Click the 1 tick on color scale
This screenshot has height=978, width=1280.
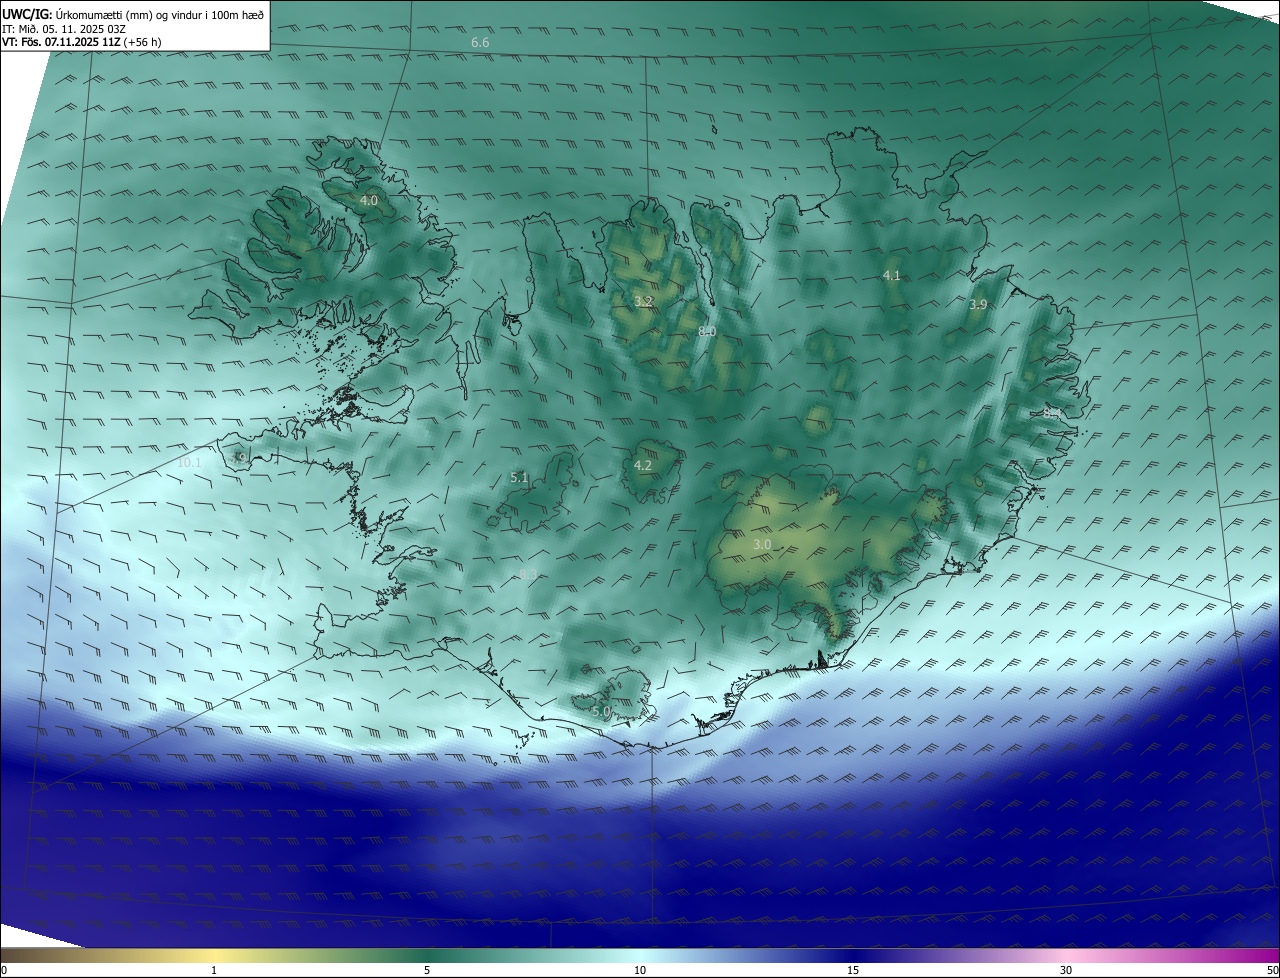214,970
